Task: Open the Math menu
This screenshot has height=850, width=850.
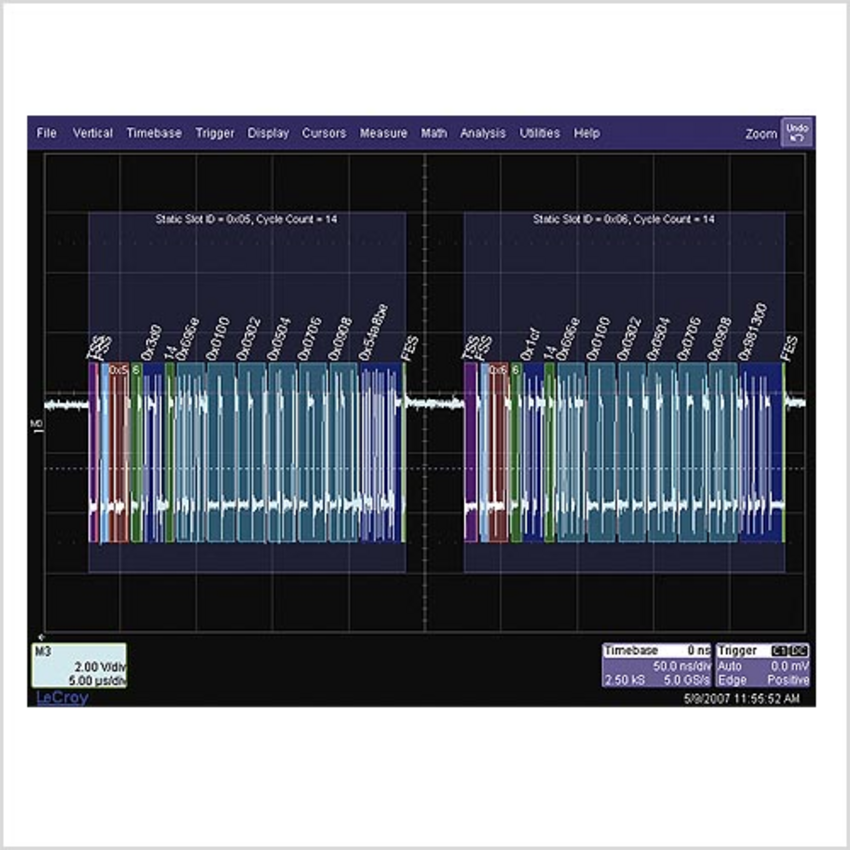Action: point(434,133)
